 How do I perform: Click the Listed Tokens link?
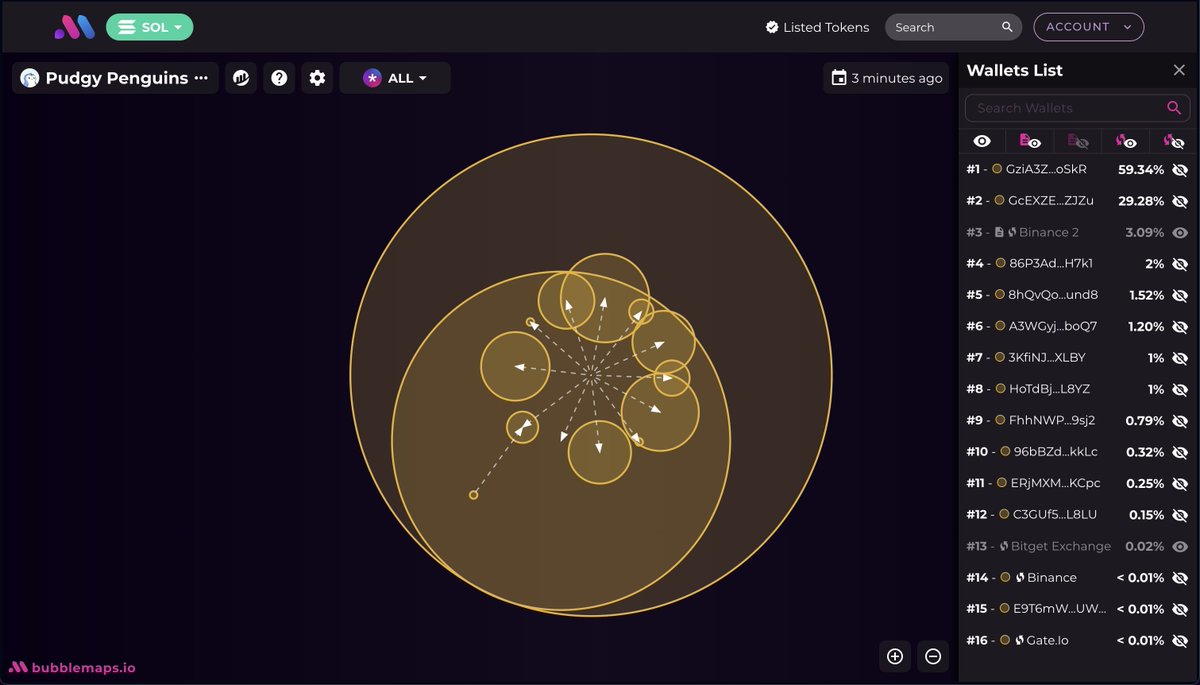pyautogui.click(x=817, y=27)
